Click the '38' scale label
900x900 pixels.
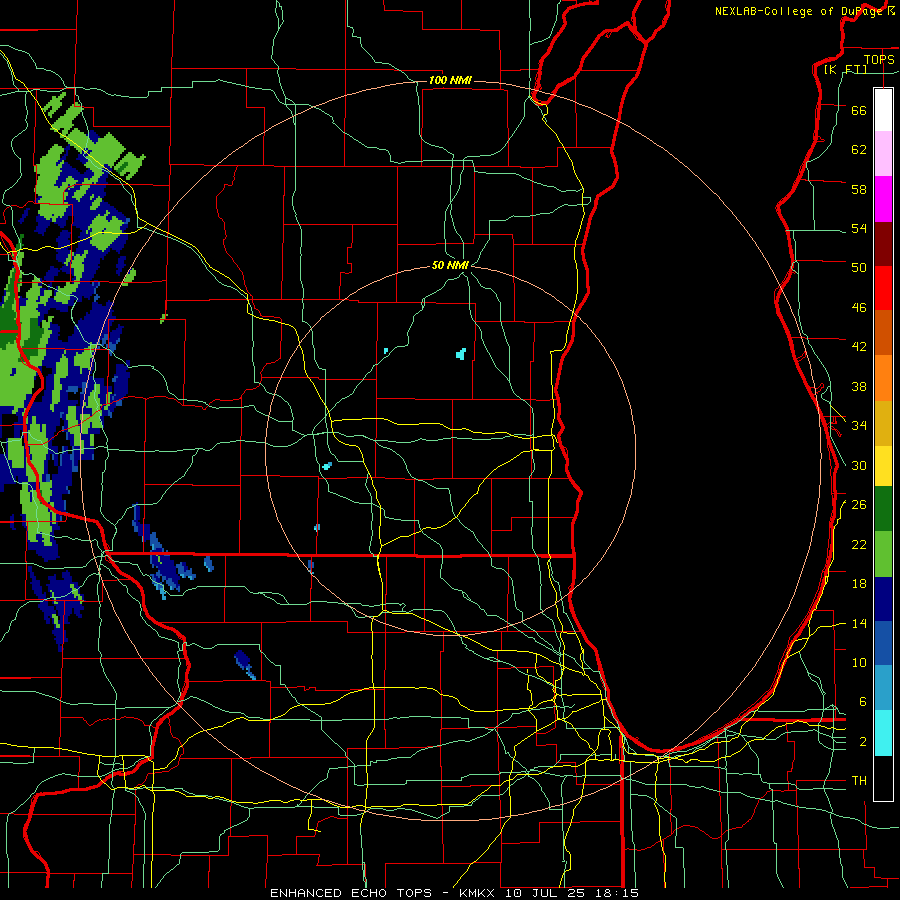[x=859, y=386]
